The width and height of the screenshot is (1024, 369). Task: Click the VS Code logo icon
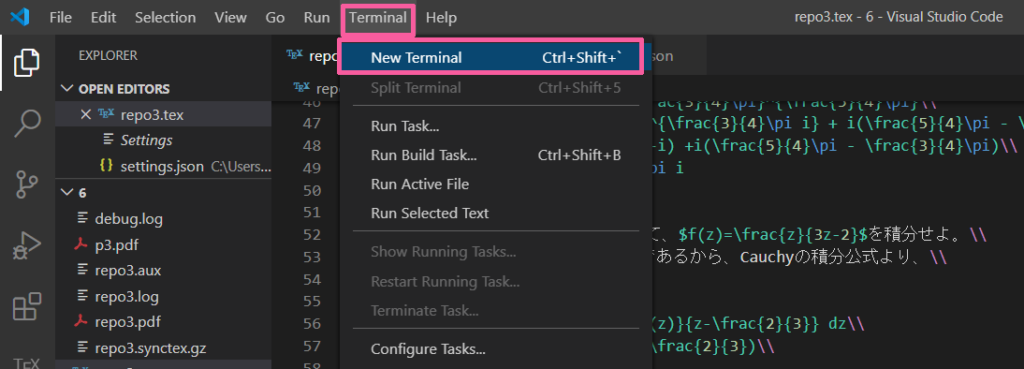point(20,17)
